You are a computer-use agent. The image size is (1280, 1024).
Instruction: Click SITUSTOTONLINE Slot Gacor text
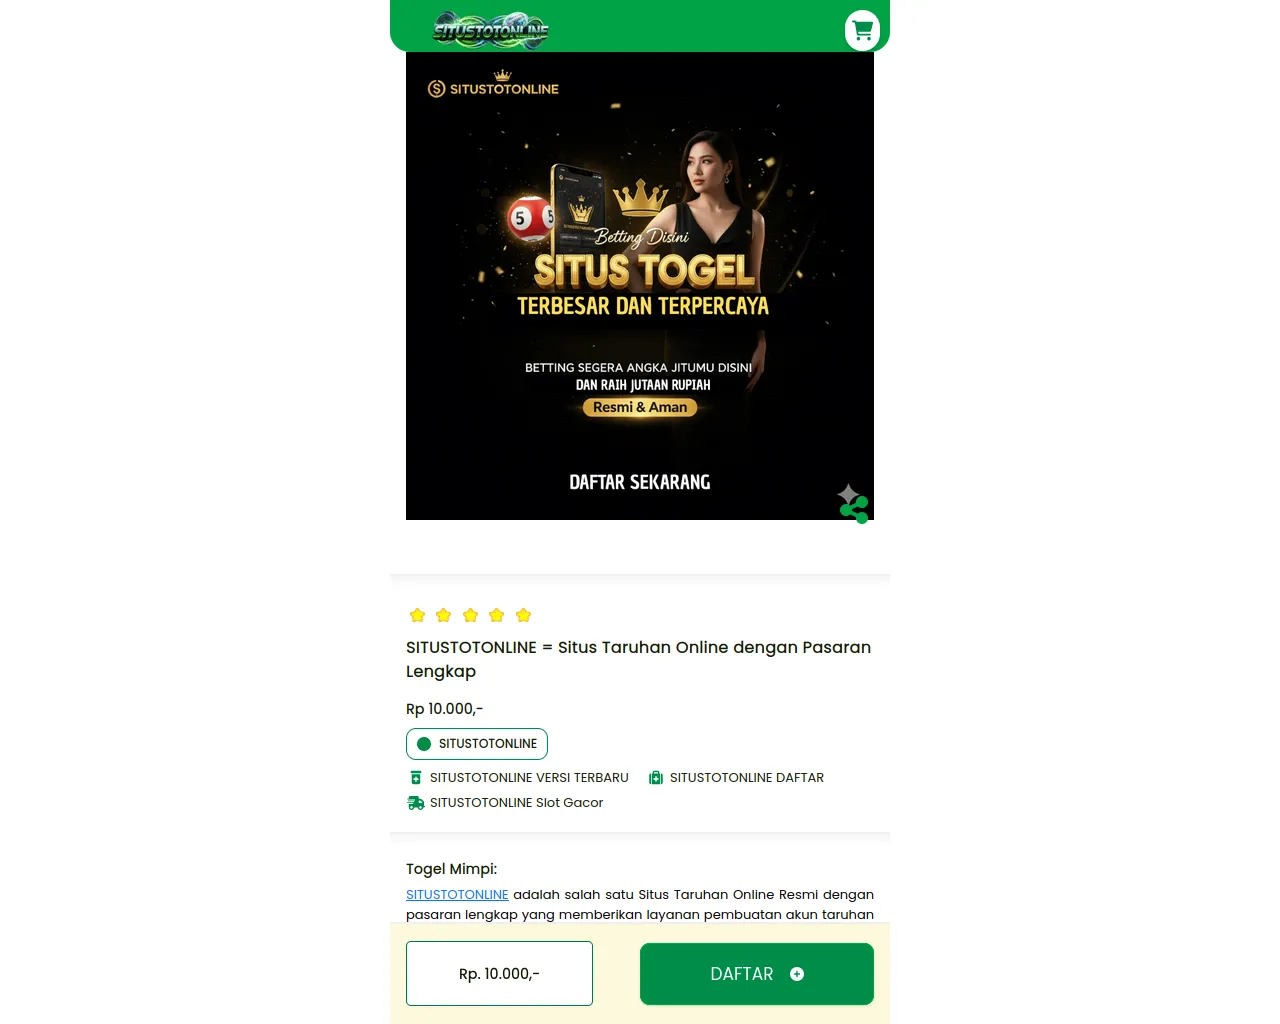(516, 802)
